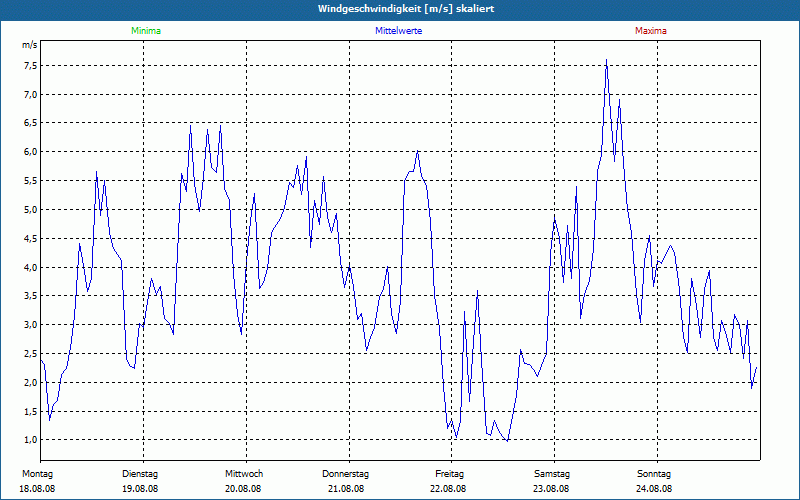The image size is (800, 500).
Task: Click the Mittwoch day label
Action: tap(244, 474)
